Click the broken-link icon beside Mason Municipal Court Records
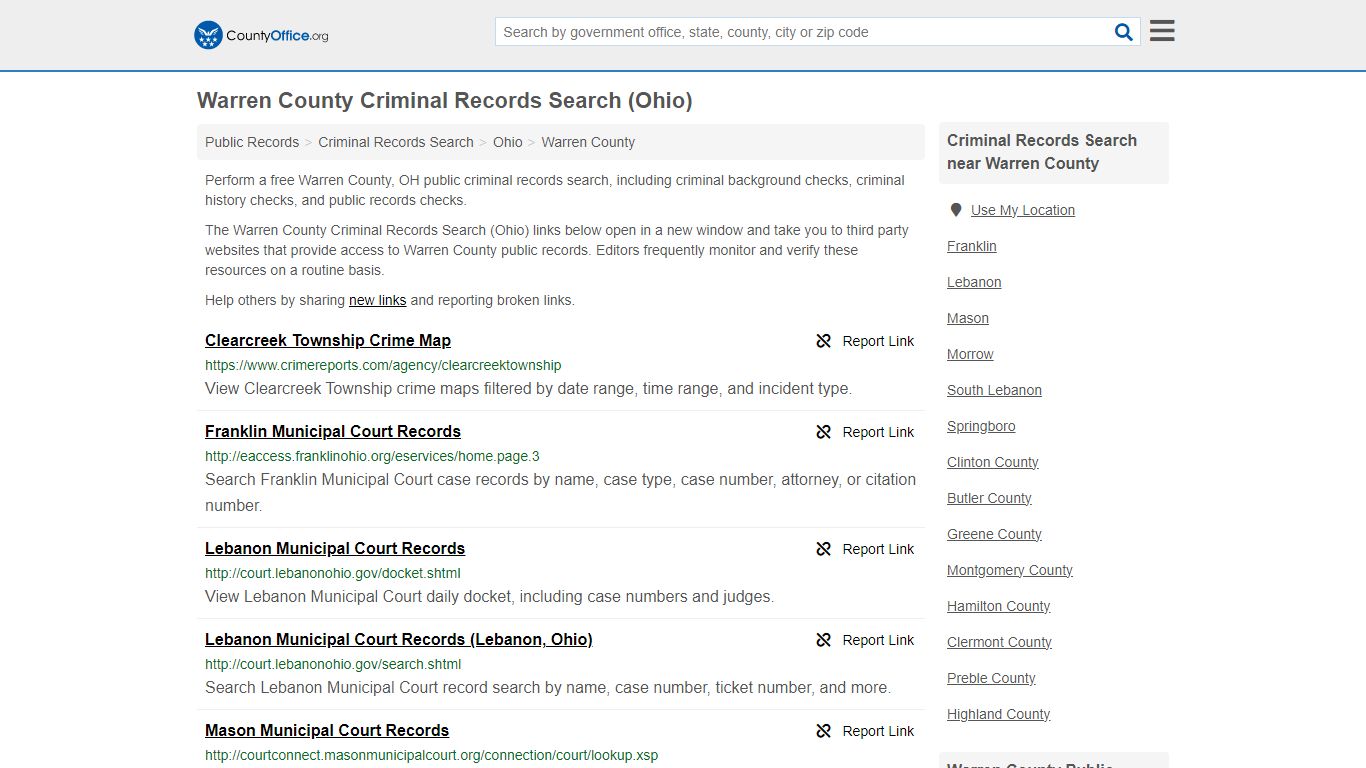This screenshot has width=1366, height=768. pos(823,731)
